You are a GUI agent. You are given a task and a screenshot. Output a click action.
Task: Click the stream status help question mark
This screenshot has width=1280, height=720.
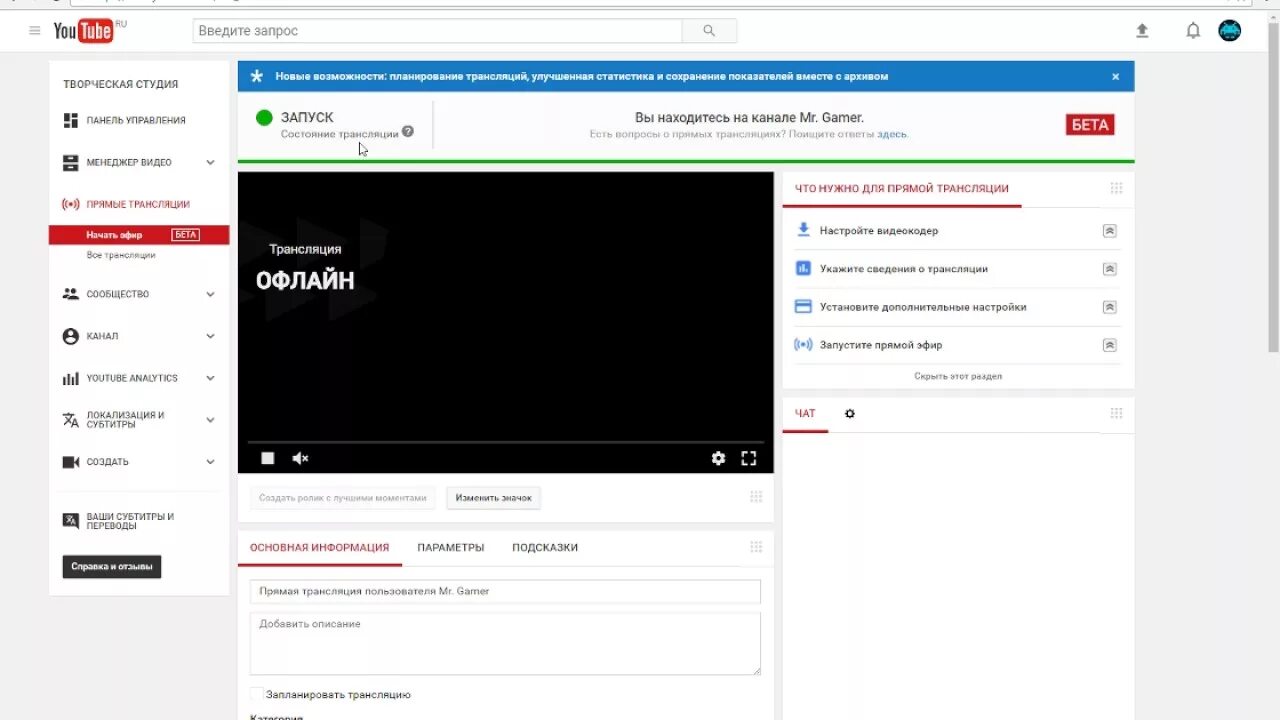(408, 132)
